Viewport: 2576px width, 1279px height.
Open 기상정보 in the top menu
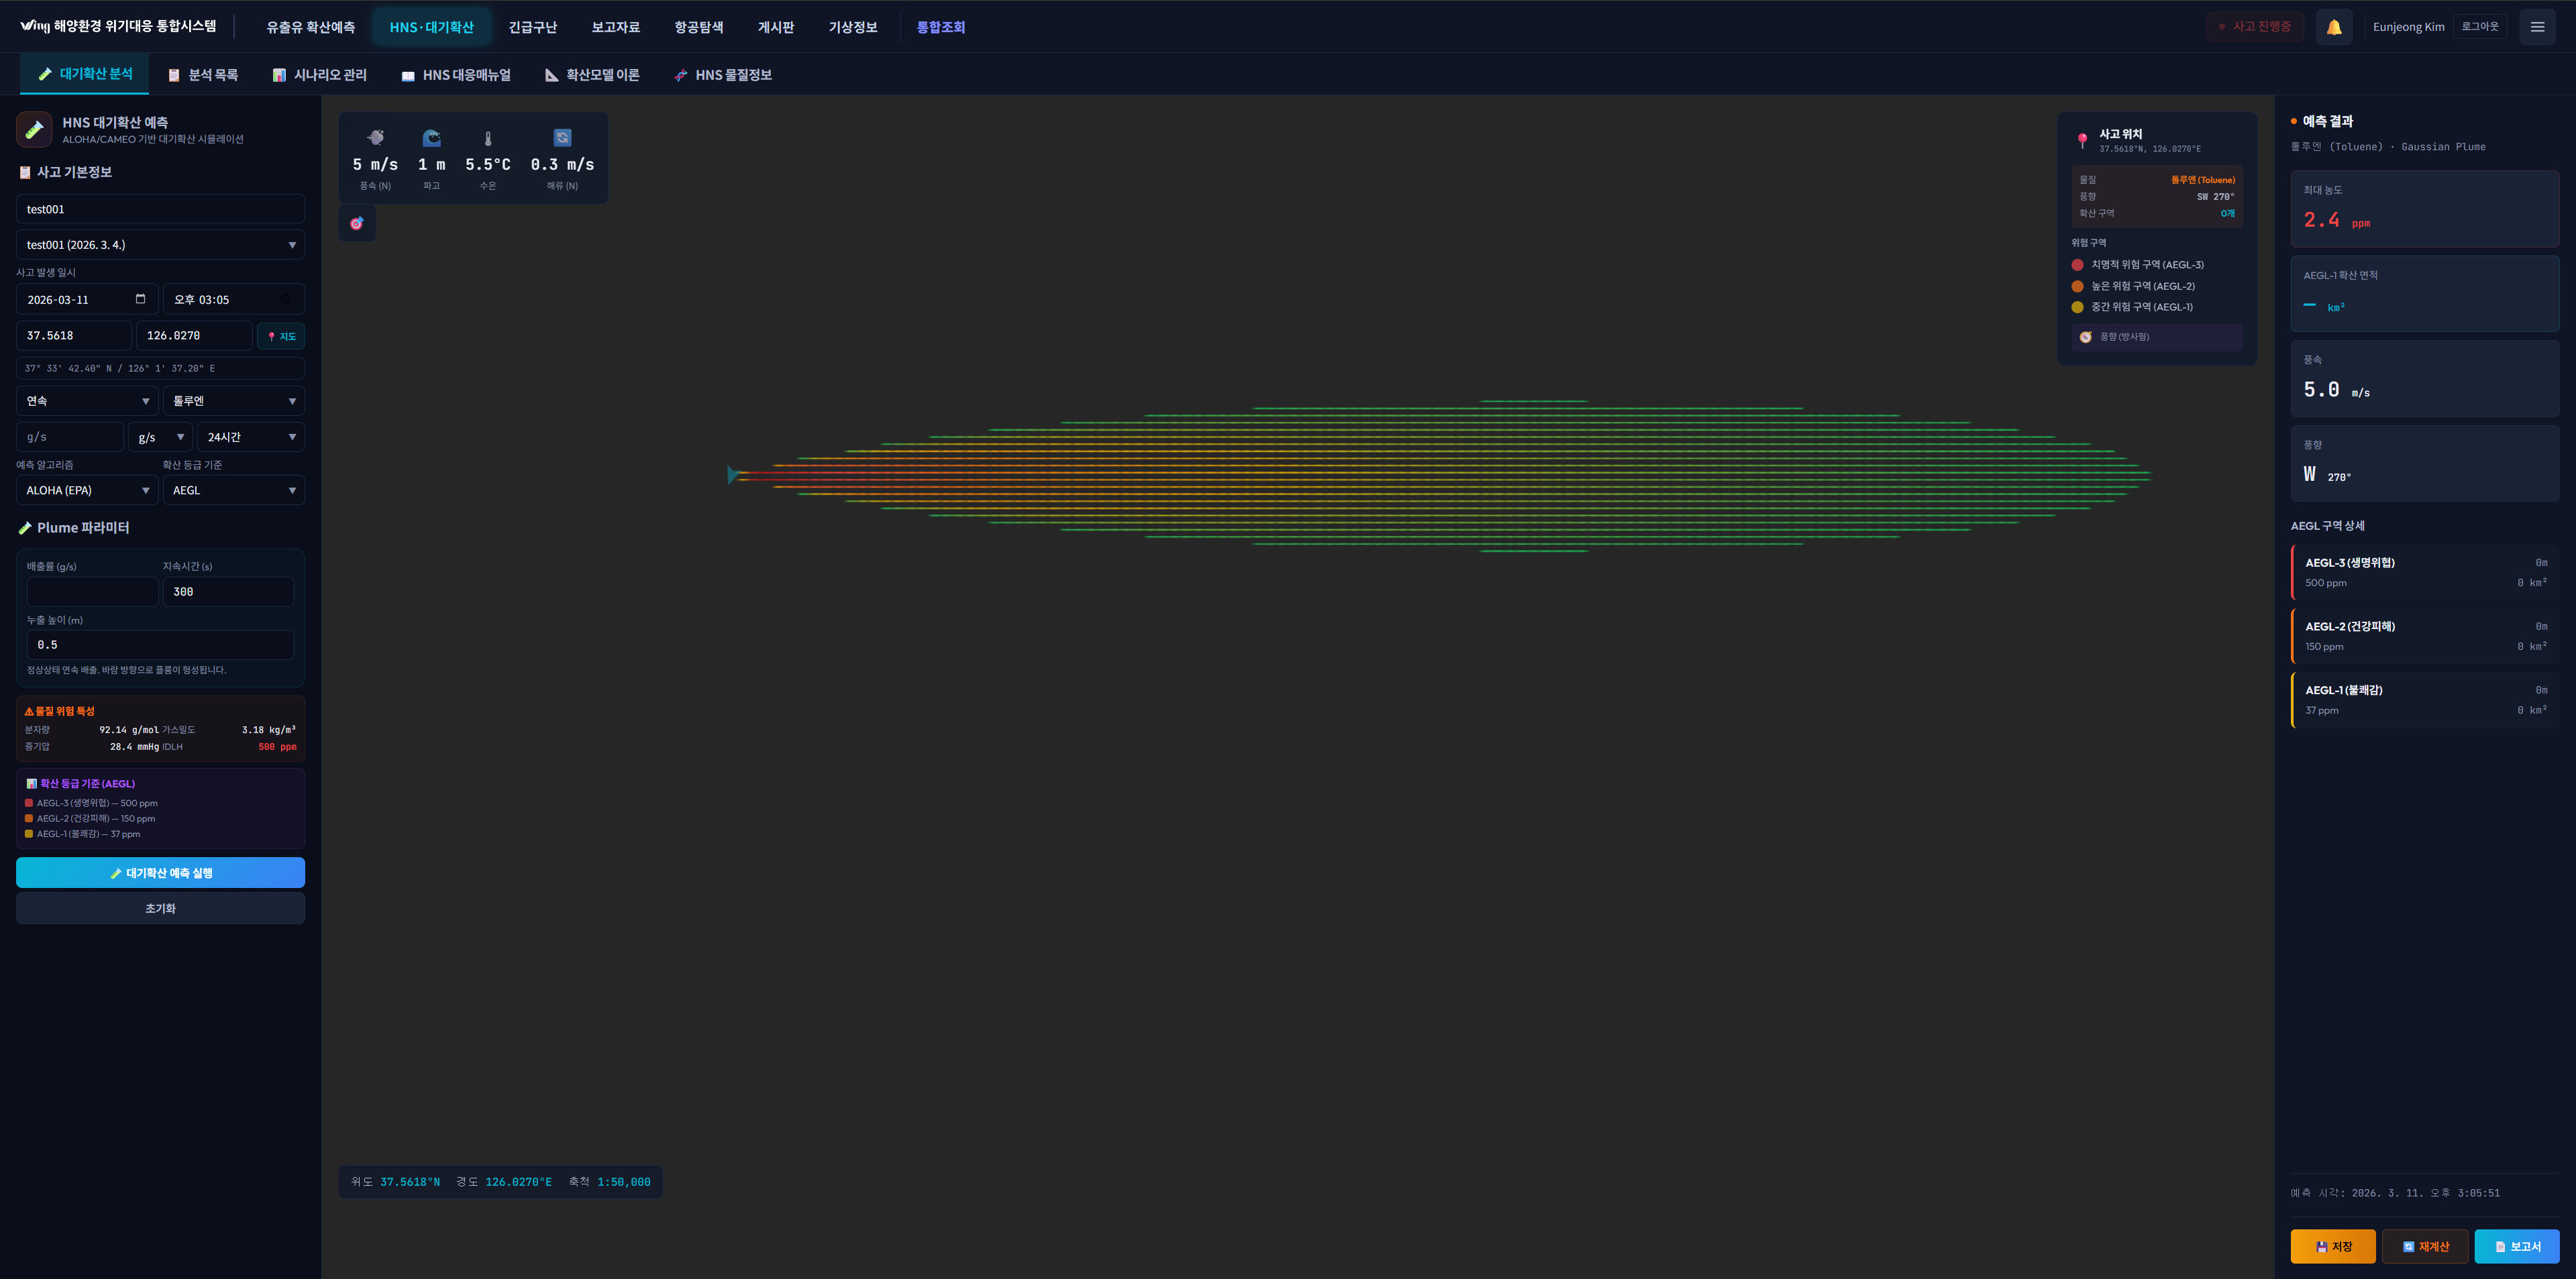click(852, 27)
